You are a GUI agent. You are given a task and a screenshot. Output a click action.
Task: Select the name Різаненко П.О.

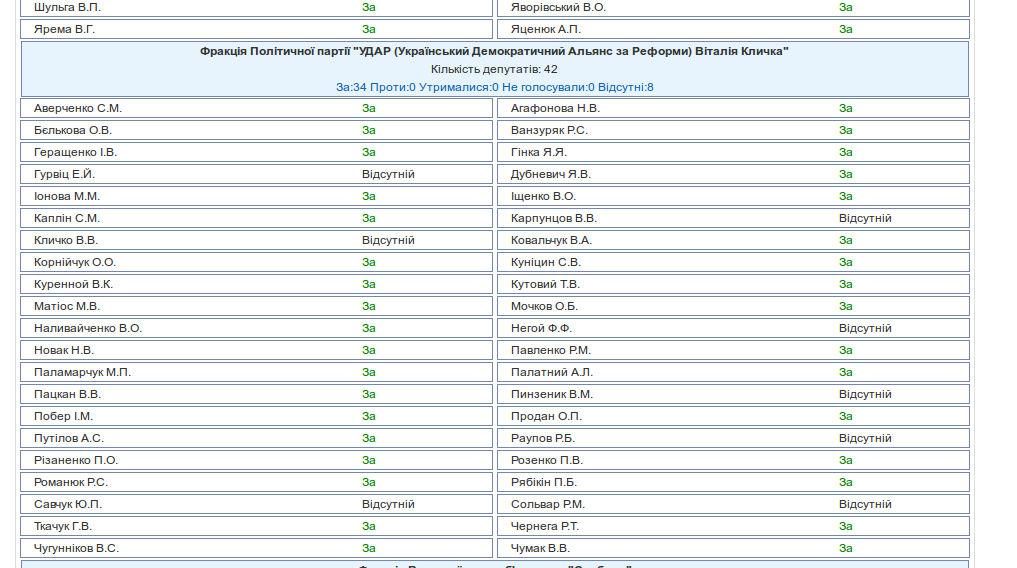pos(76,461)
